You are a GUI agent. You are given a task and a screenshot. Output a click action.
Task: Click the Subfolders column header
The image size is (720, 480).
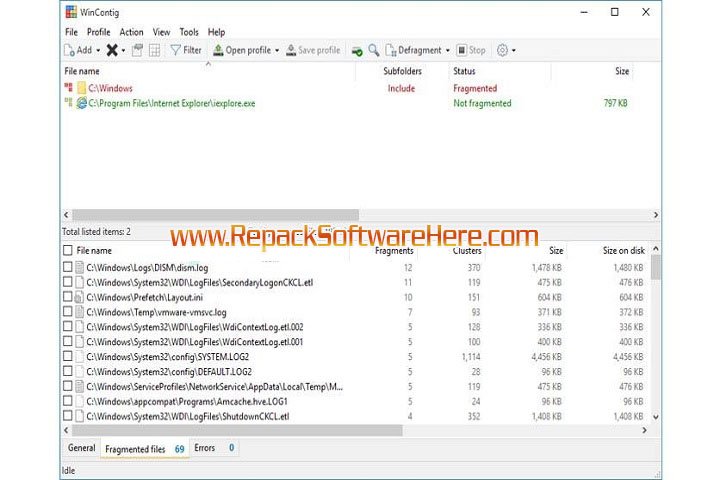click(x=402, y=71)
